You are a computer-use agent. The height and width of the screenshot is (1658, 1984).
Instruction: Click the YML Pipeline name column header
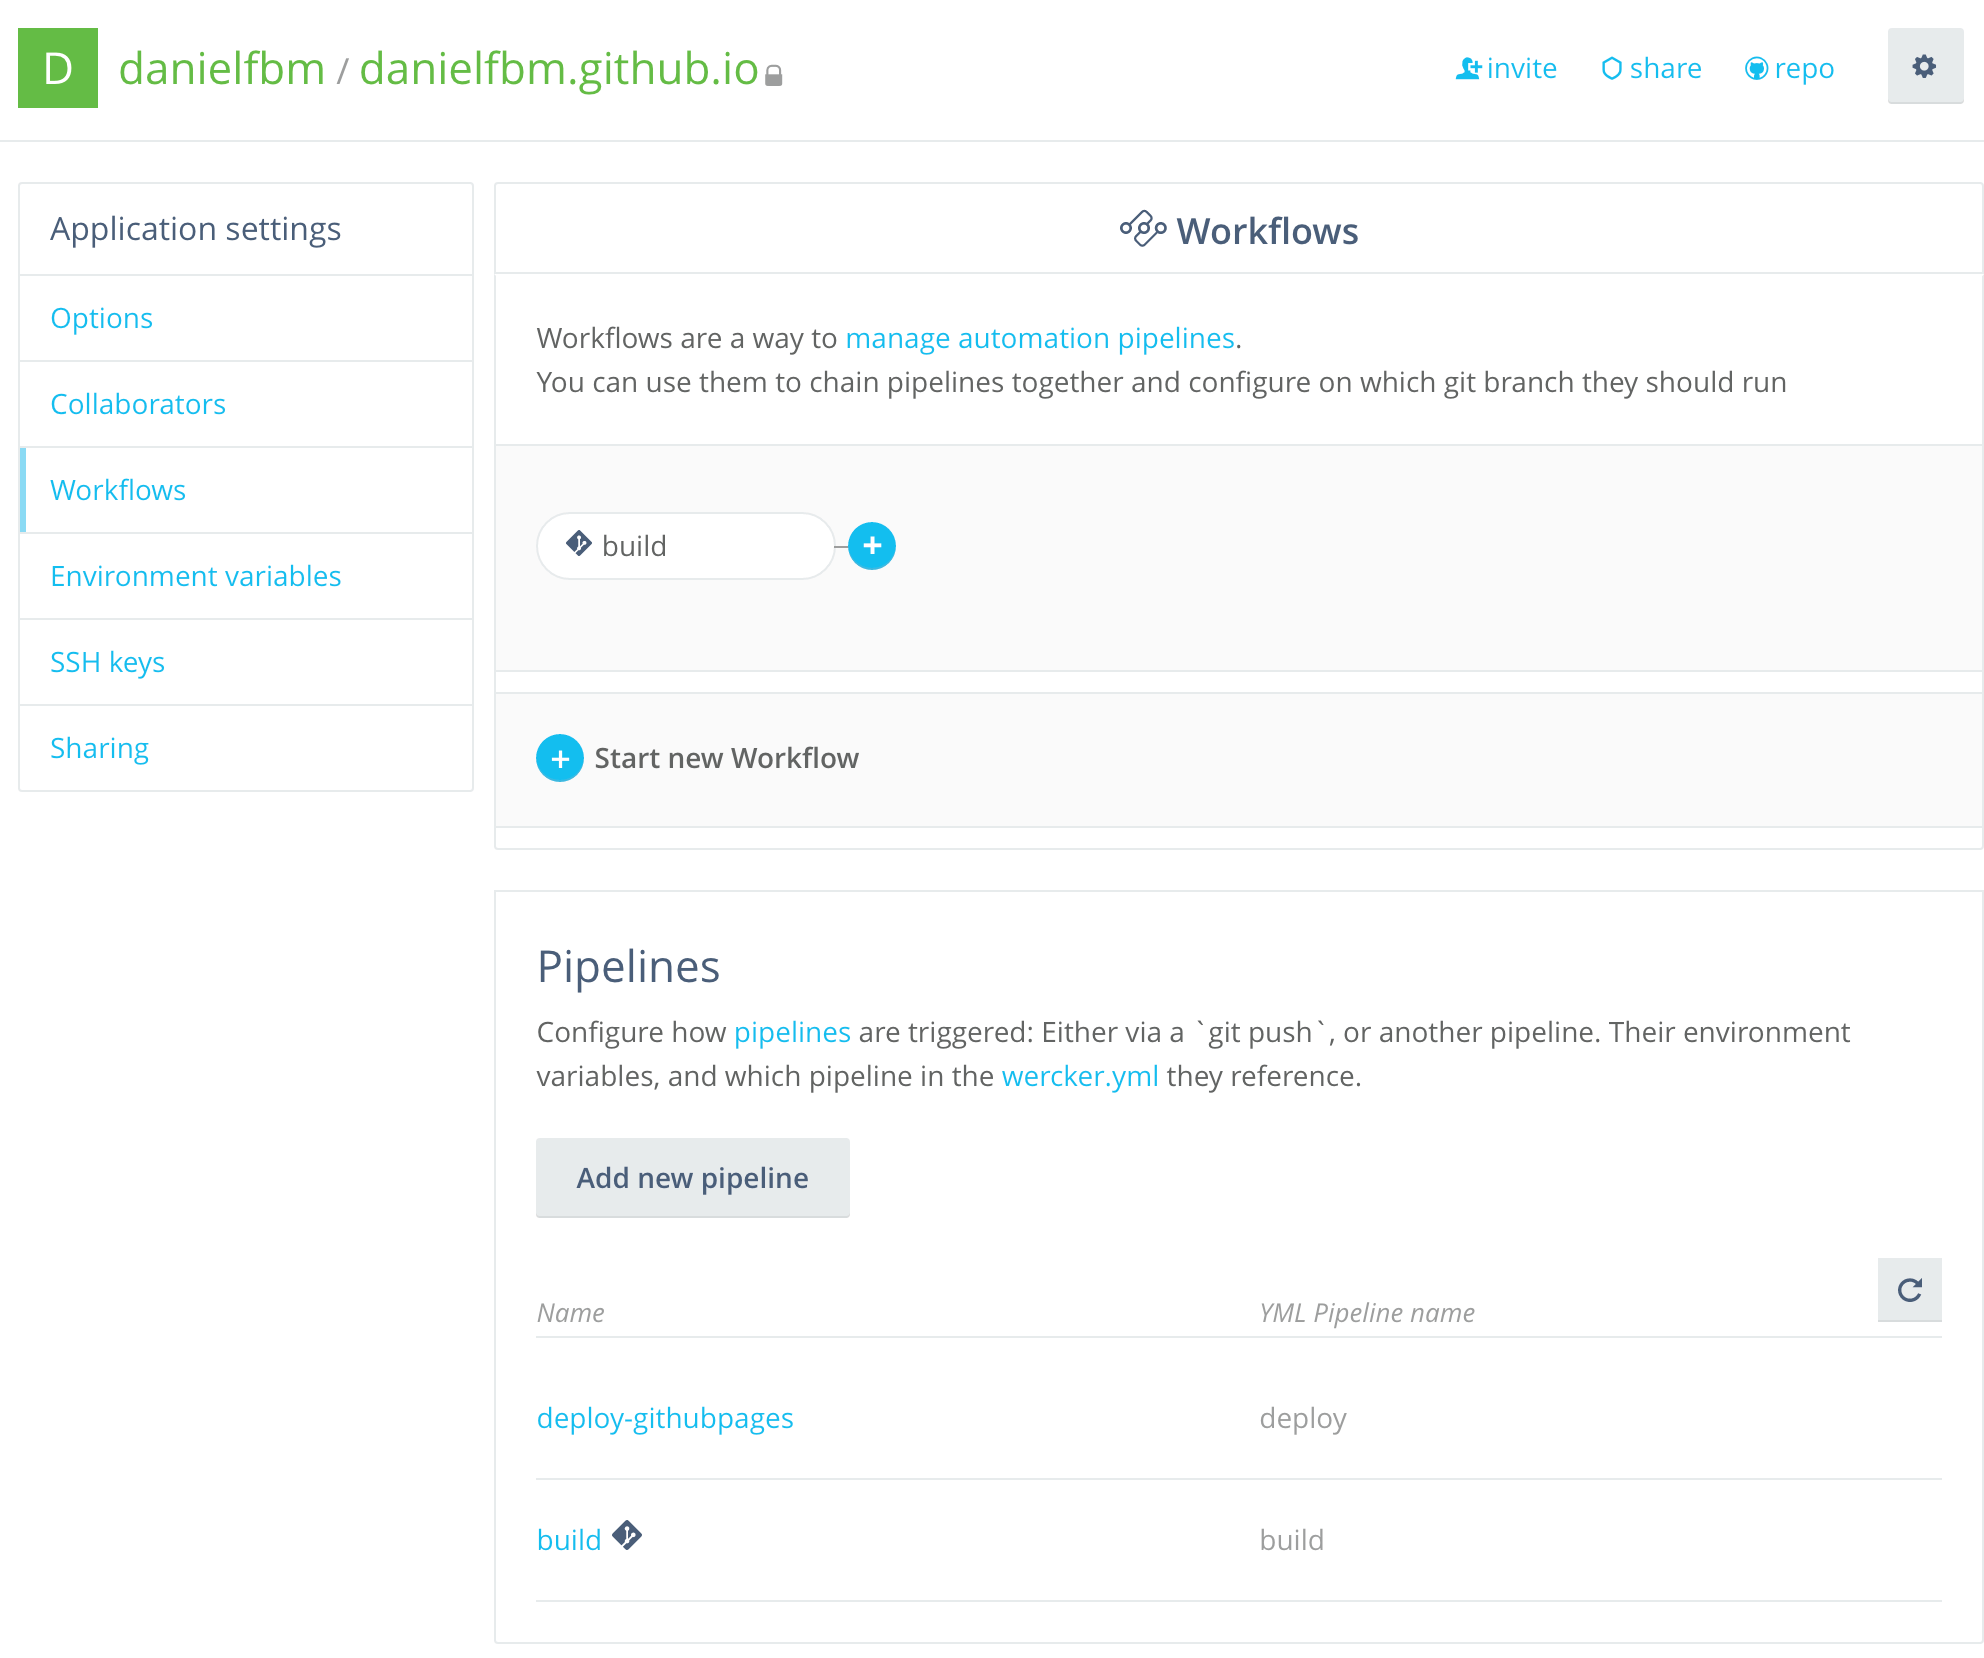pyautogui.click(x=1367, y=1312)
